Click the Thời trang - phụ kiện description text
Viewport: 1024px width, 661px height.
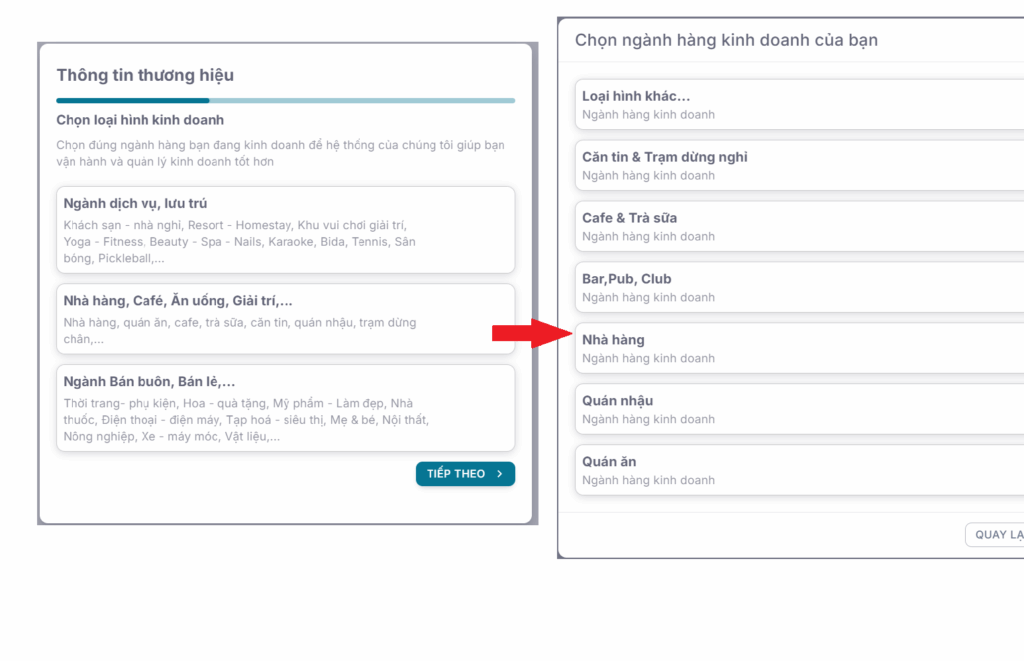tap(246, 420)
